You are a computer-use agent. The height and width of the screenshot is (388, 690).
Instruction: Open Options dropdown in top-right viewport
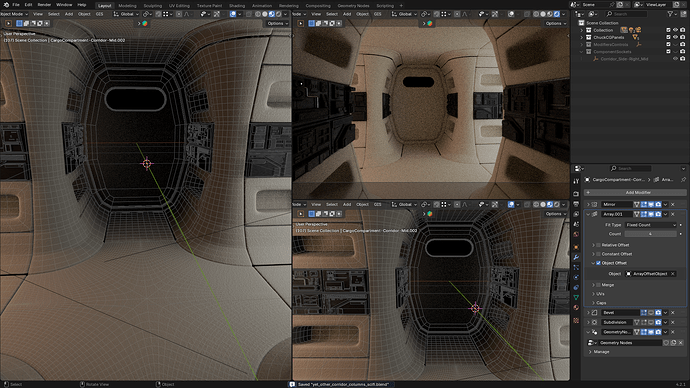pyautogui.click(x=555, y=23)
